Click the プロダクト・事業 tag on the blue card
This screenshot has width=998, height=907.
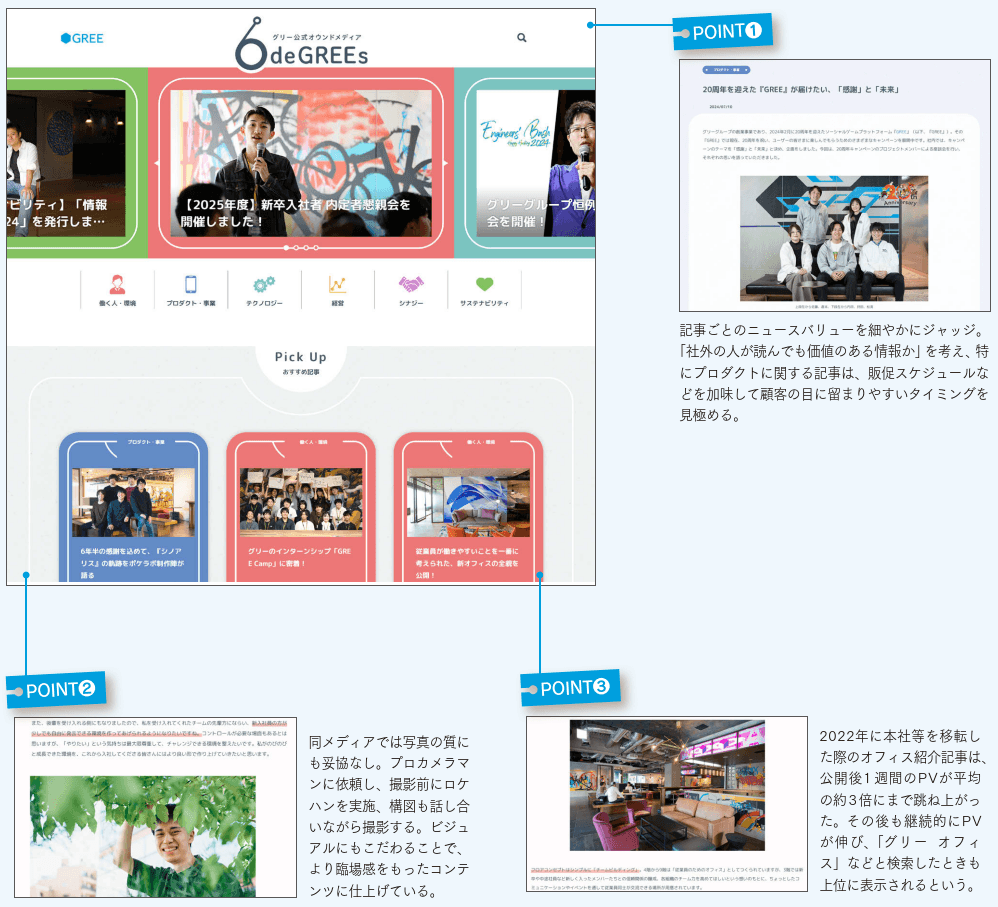[x=133, y=441]
